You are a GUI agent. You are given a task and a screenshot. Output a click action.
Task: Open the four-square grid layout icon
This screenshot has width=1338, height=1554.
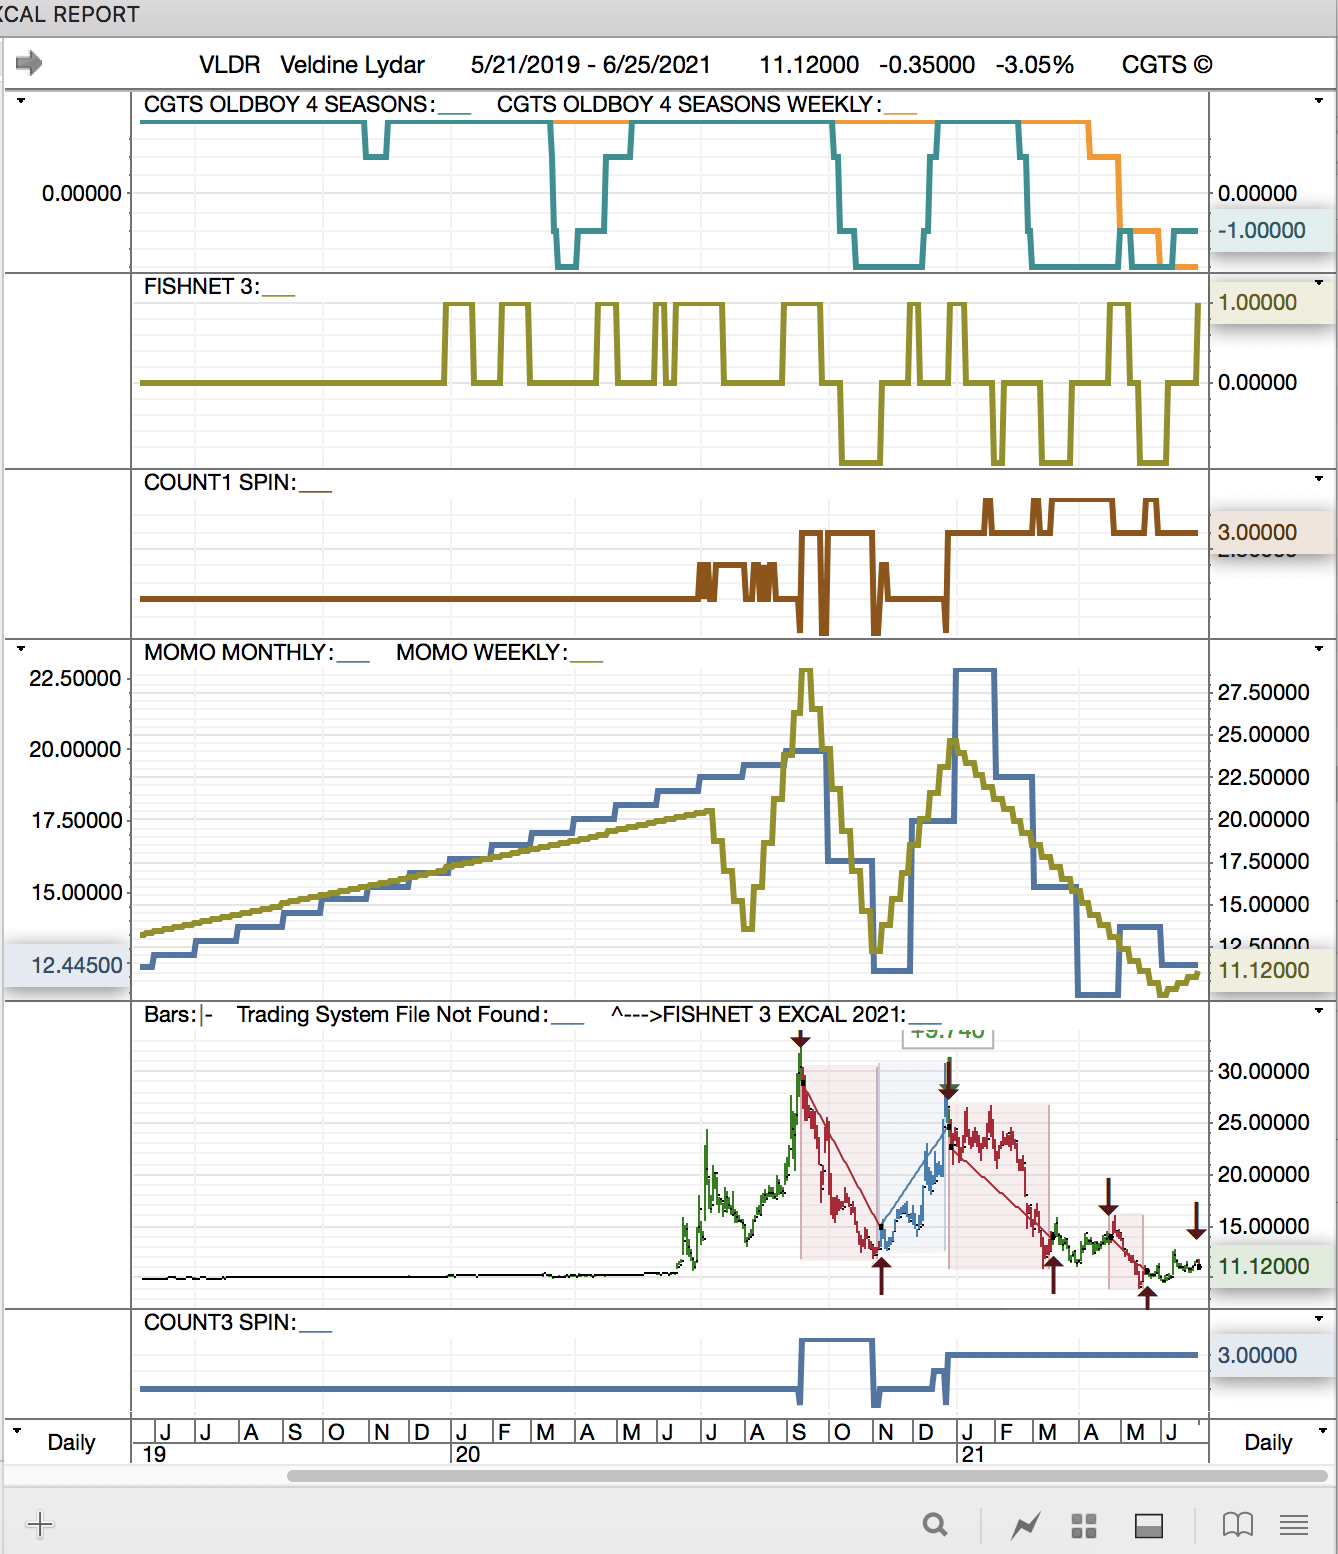click(x=1084, y=1525)
